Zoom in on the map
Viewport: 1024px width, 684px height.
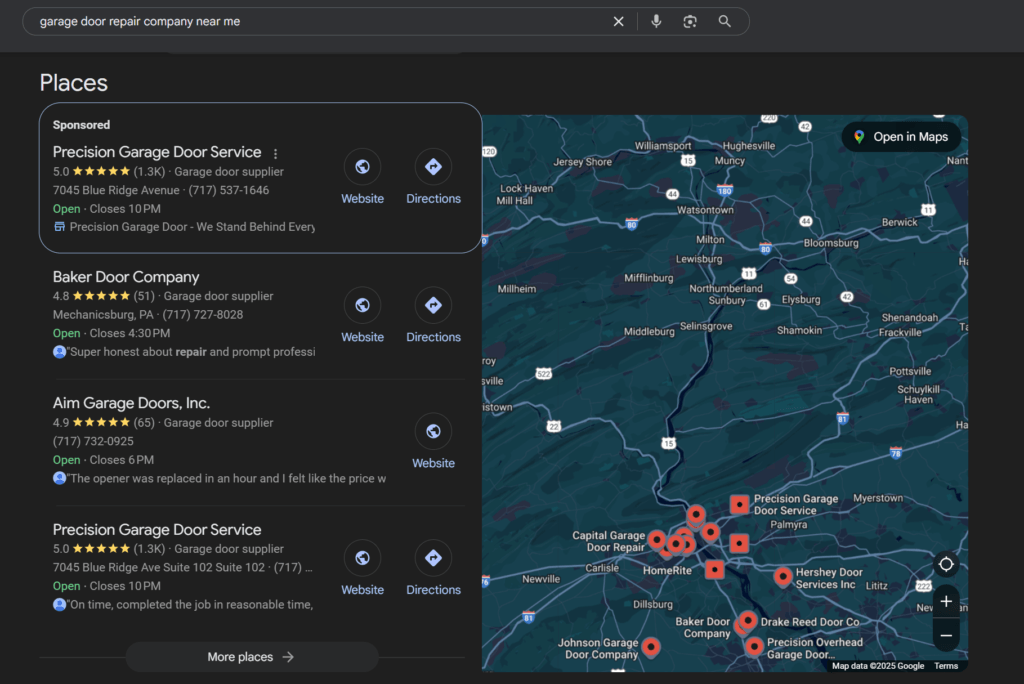pos(946,602)
